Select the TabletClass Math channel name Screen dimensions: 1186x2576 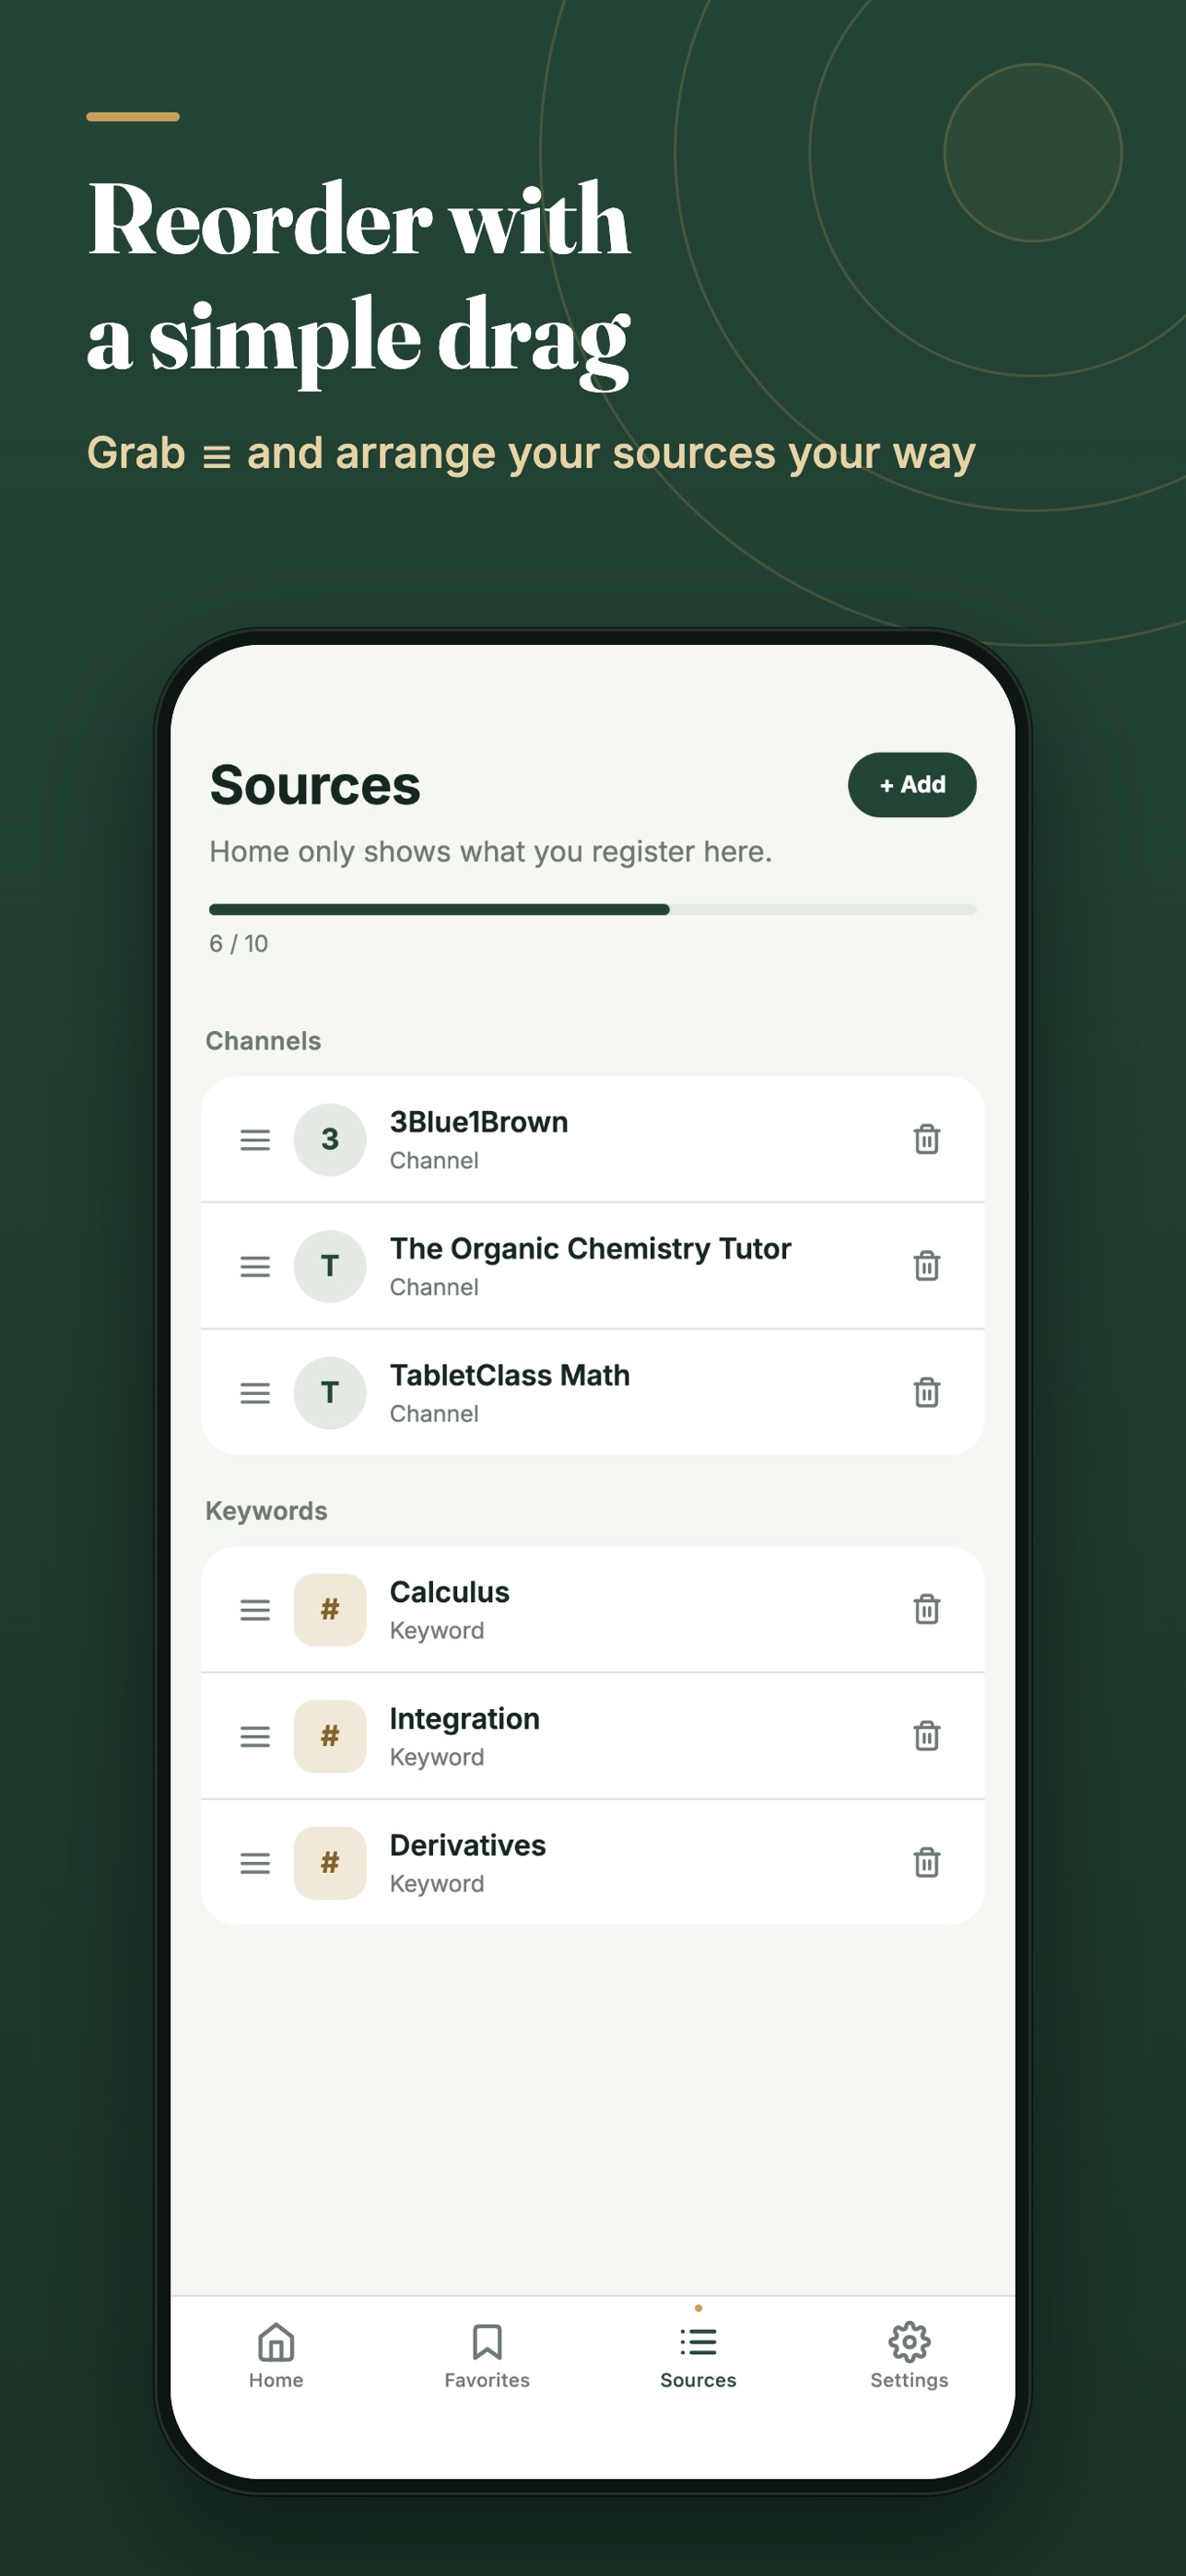click(510, 1375)
